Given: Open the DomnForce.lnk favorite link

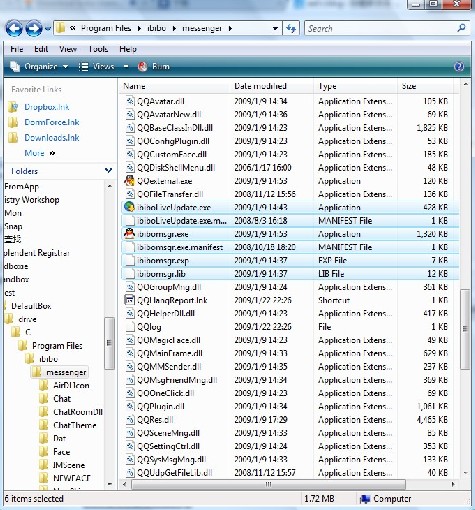Looking at the screenshot, I should (52, 122).
